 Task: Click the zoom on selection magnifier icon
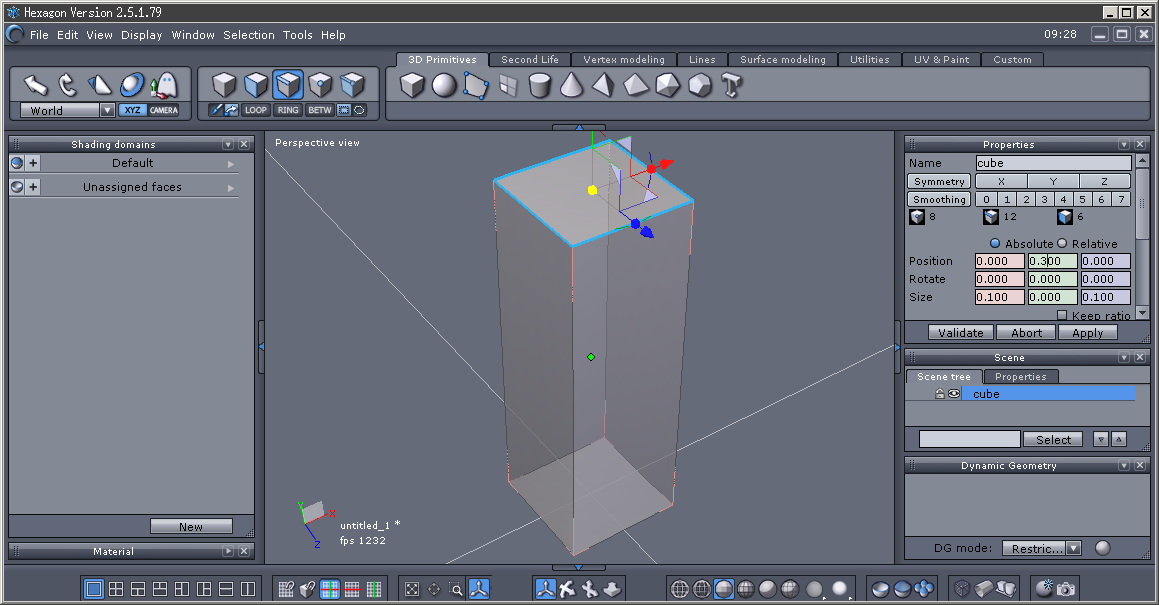tap(456, 589)
